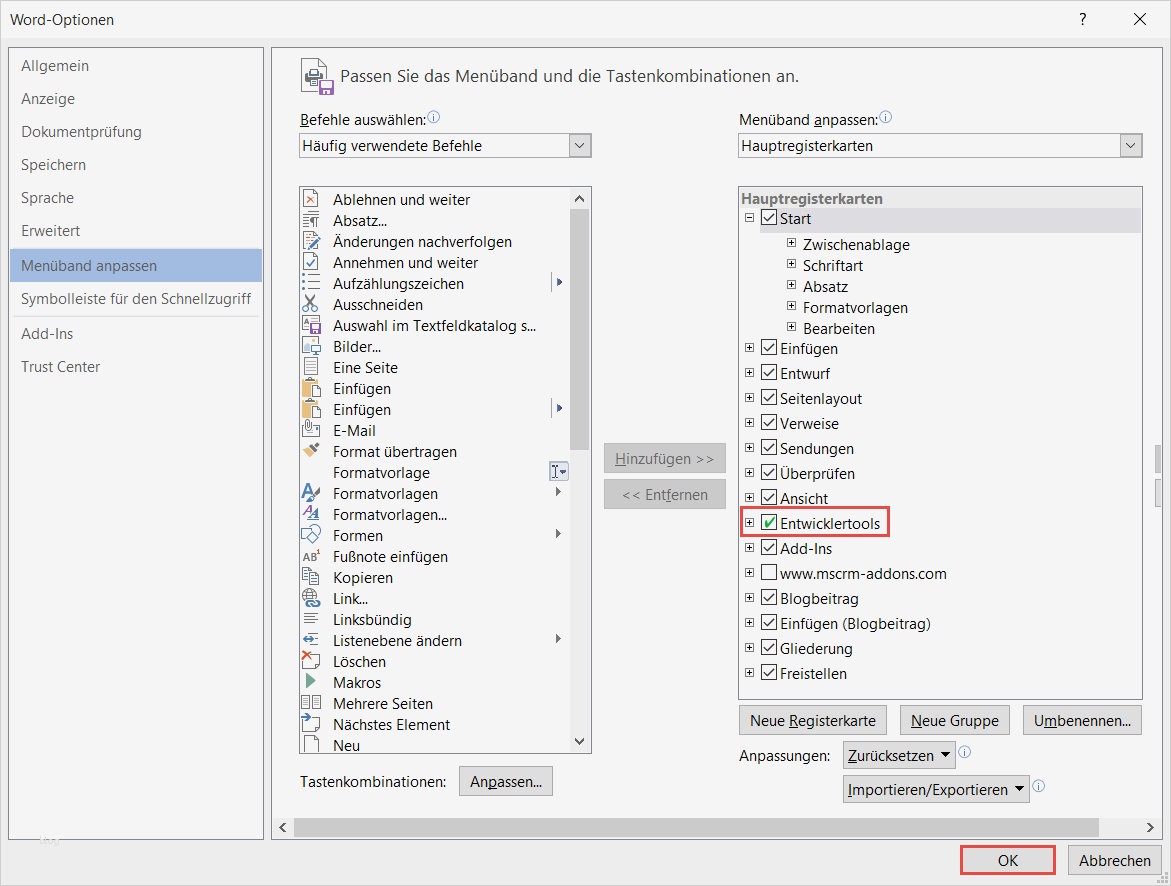
Task: Click the Kopieren icon in command list
Action: [x=311, y=577]
